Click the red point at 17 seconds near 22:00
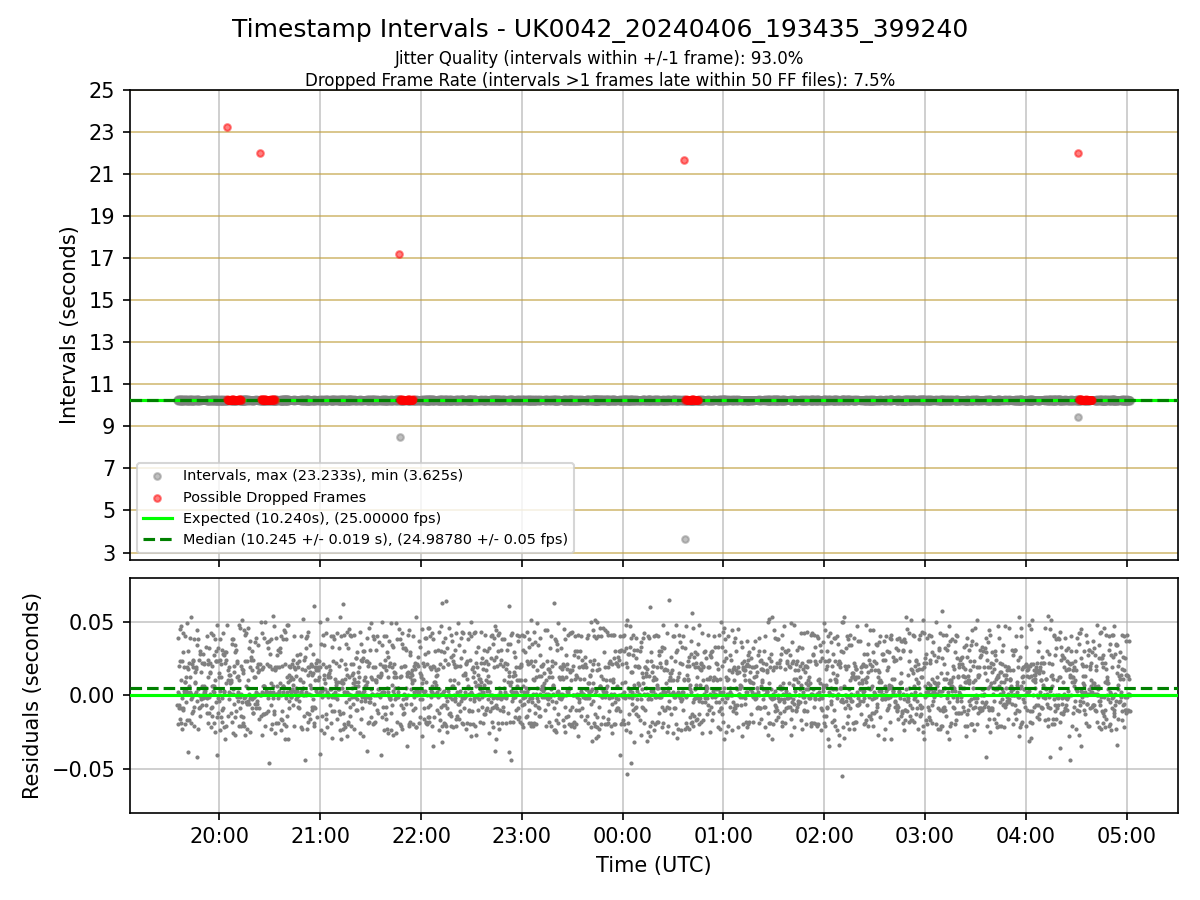This screenshot has width=1200, height=900. tap(399, 254)
